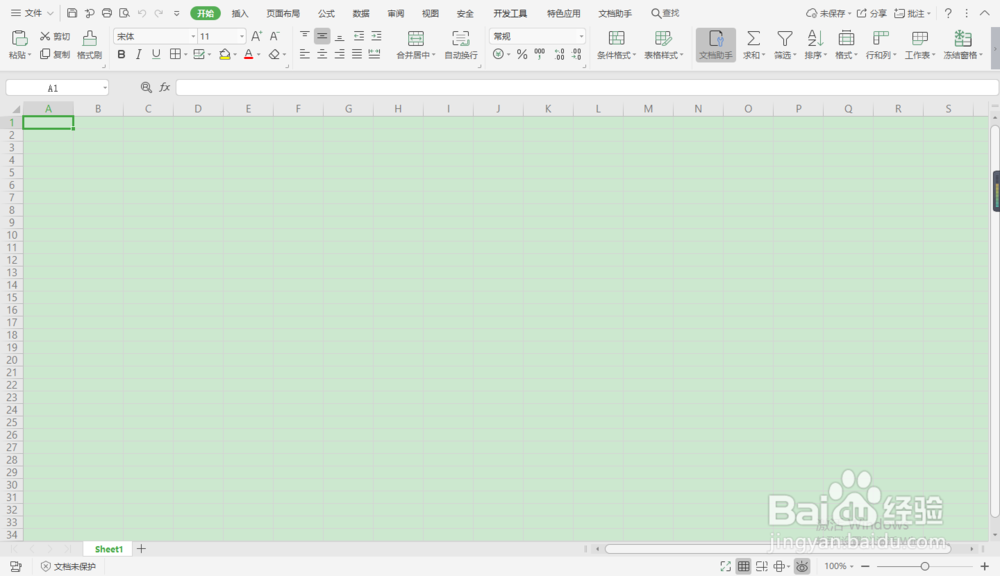Image resolution: width=1000 pixels, height=576 pixels.
Task: Click the Freeze Panes (冻结窗格) icon
Action: point(962,39)
